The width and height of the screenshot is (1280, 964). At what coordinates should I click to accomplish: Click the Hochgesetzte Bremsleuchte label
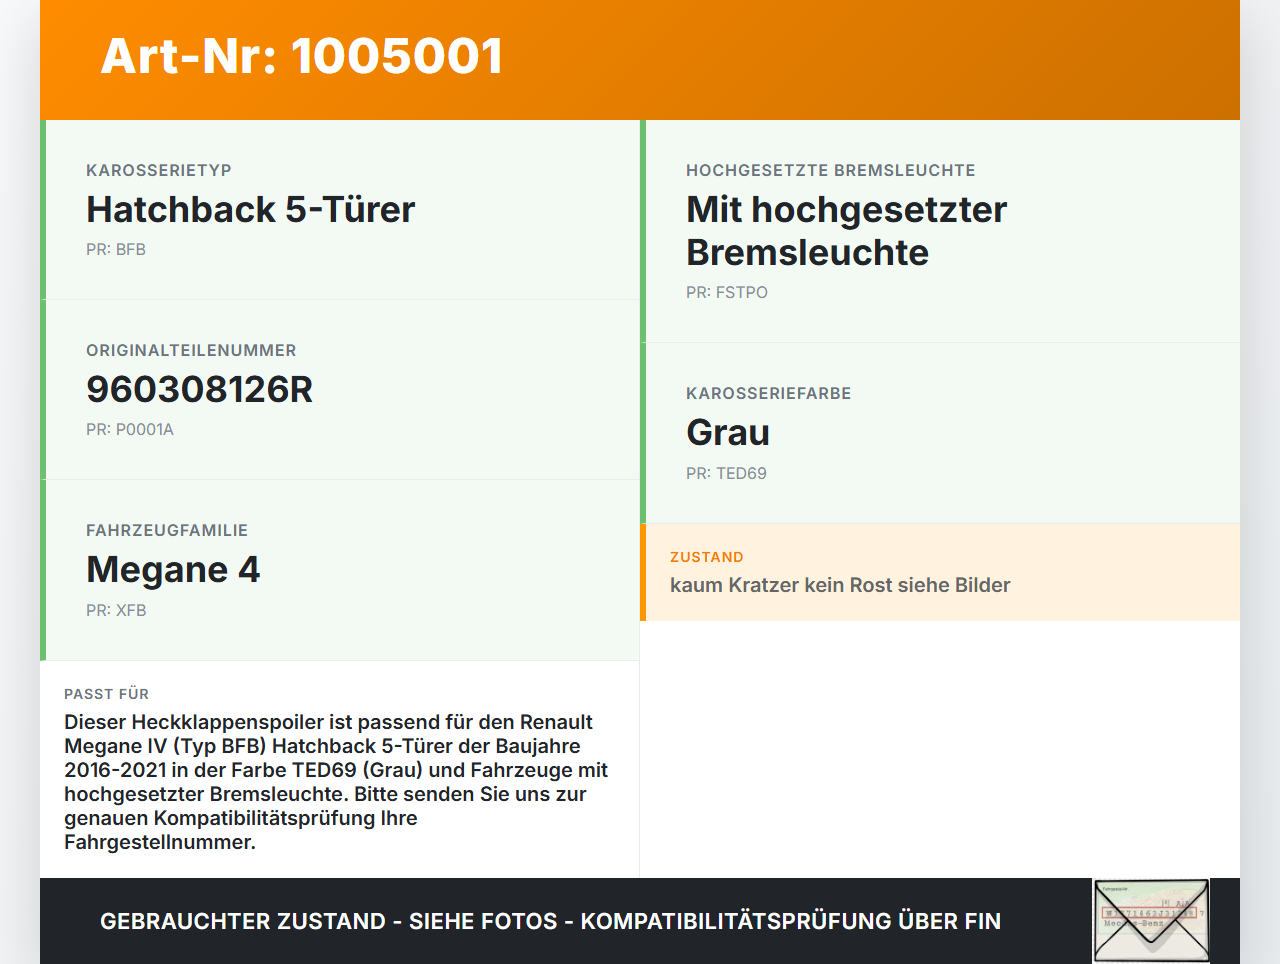(831, 170)
